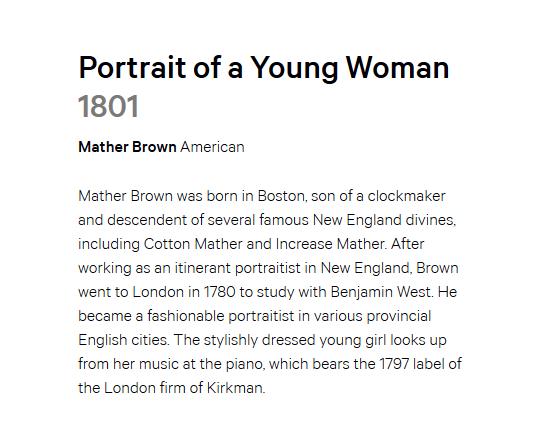Click the word American after the artist name
The height and width of the screenshot is (426, 548).
tap(212, 147)
